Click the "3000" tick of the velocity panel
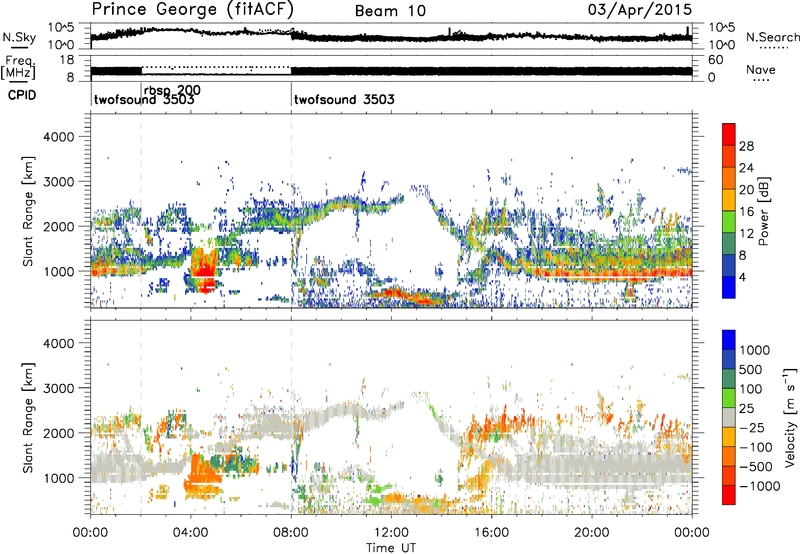This screenshot has height=554, width=800. [x=58, y=388]
